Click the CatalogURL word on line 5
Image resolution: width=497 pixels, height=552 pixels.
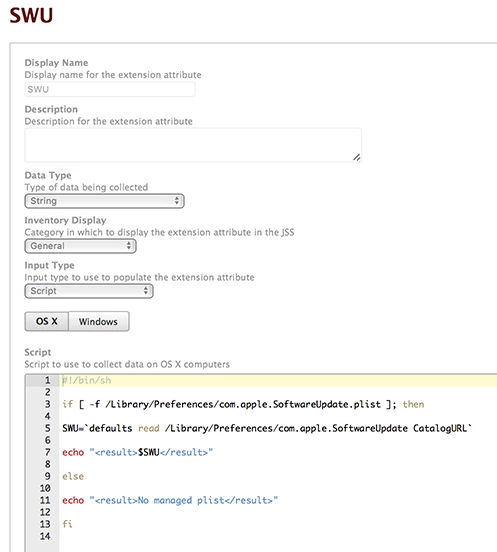click(x=440, y=428)
